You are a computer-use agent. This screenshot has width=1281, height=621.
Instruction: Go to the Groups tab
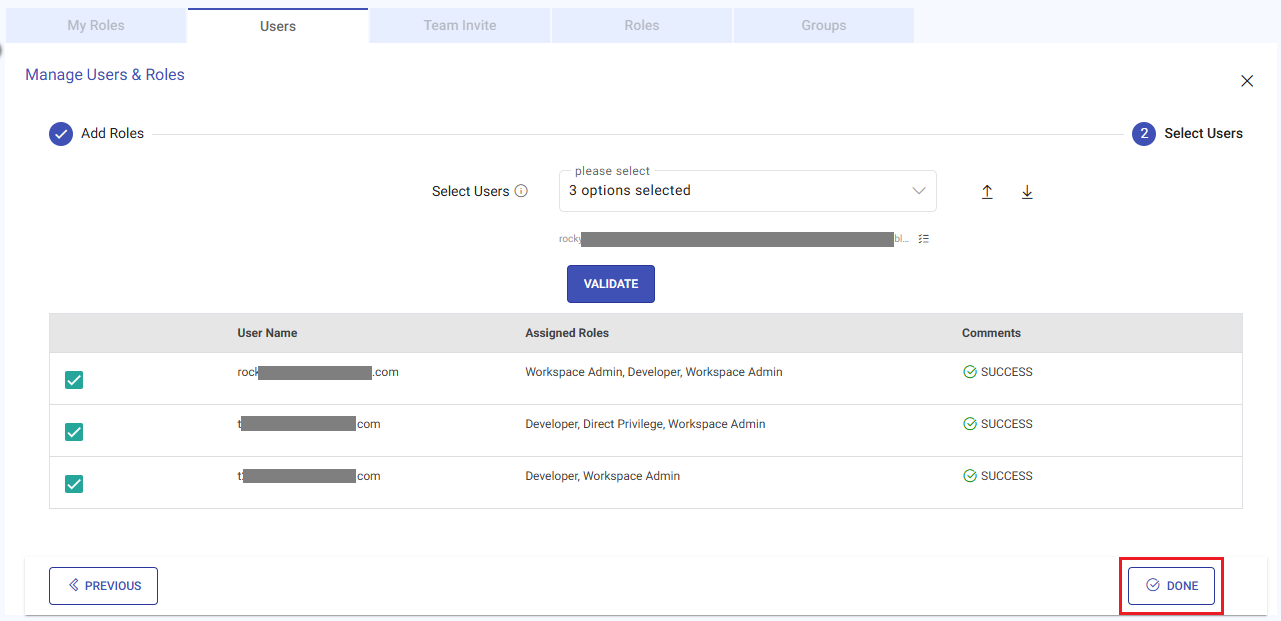823,25
